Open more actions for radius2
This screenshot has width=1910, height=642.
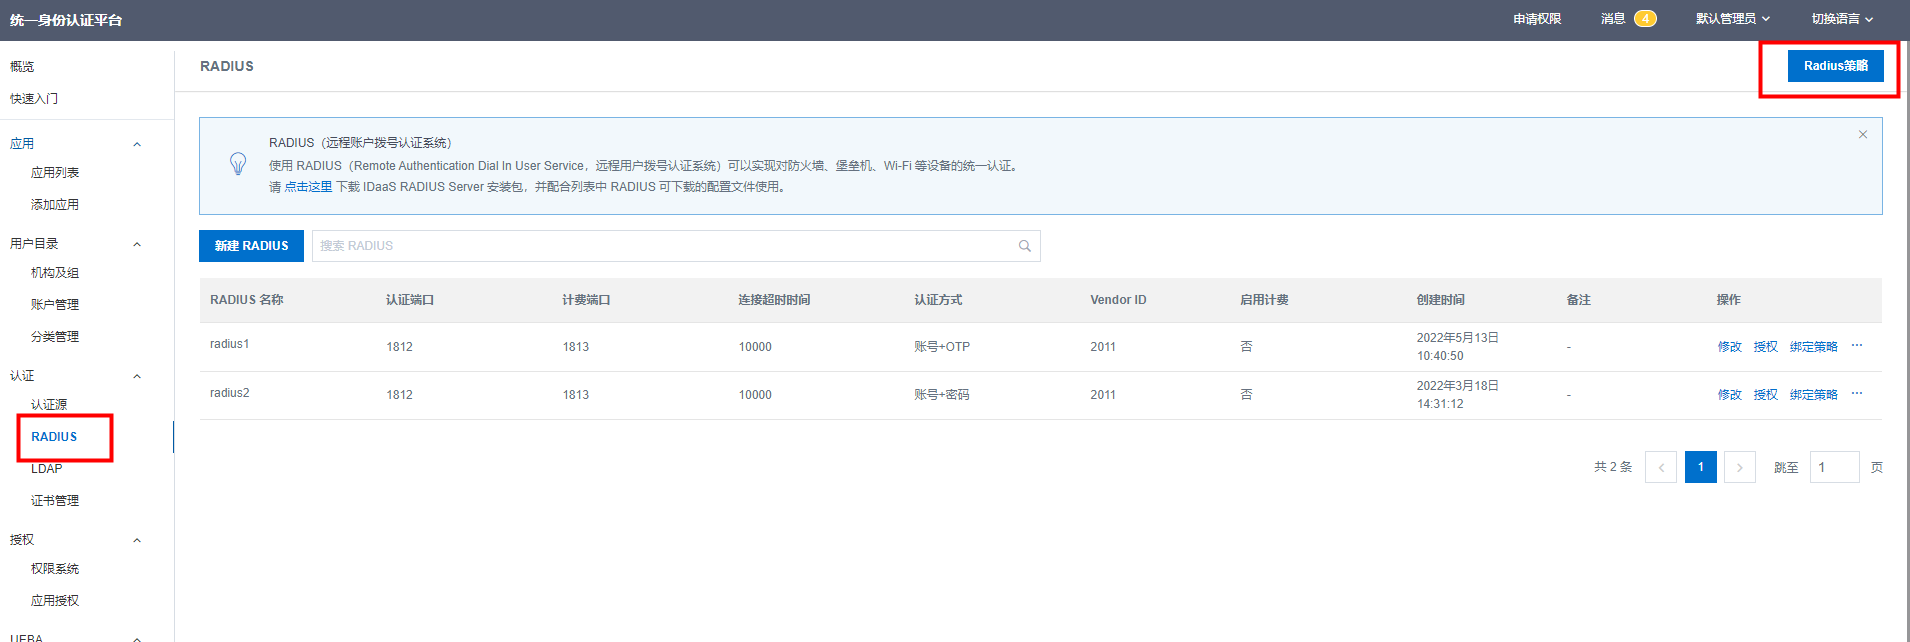[x=1856, y=394]
